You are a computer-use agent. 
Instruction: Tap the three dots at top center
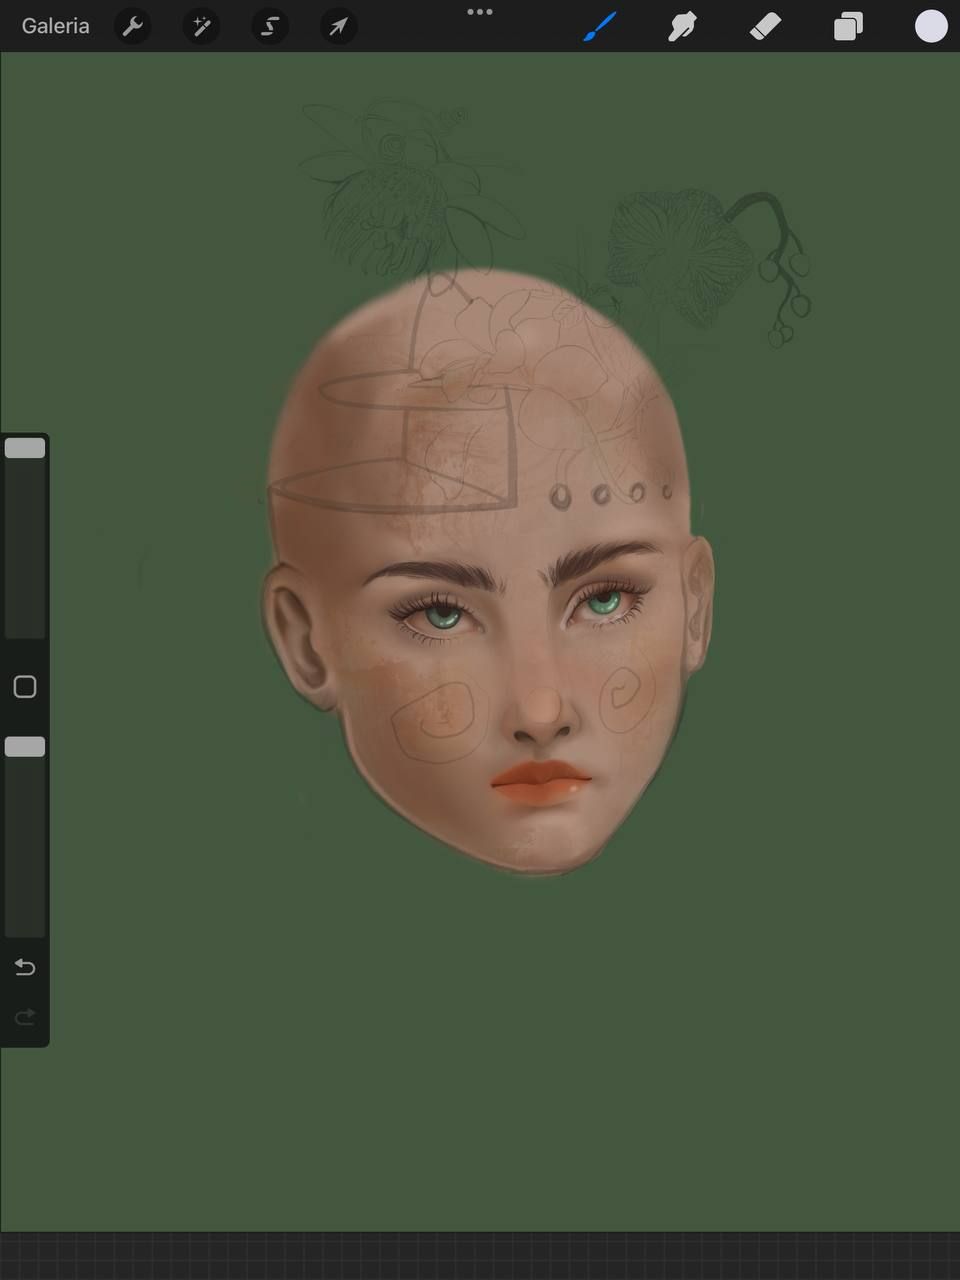(x=480, y=12)
